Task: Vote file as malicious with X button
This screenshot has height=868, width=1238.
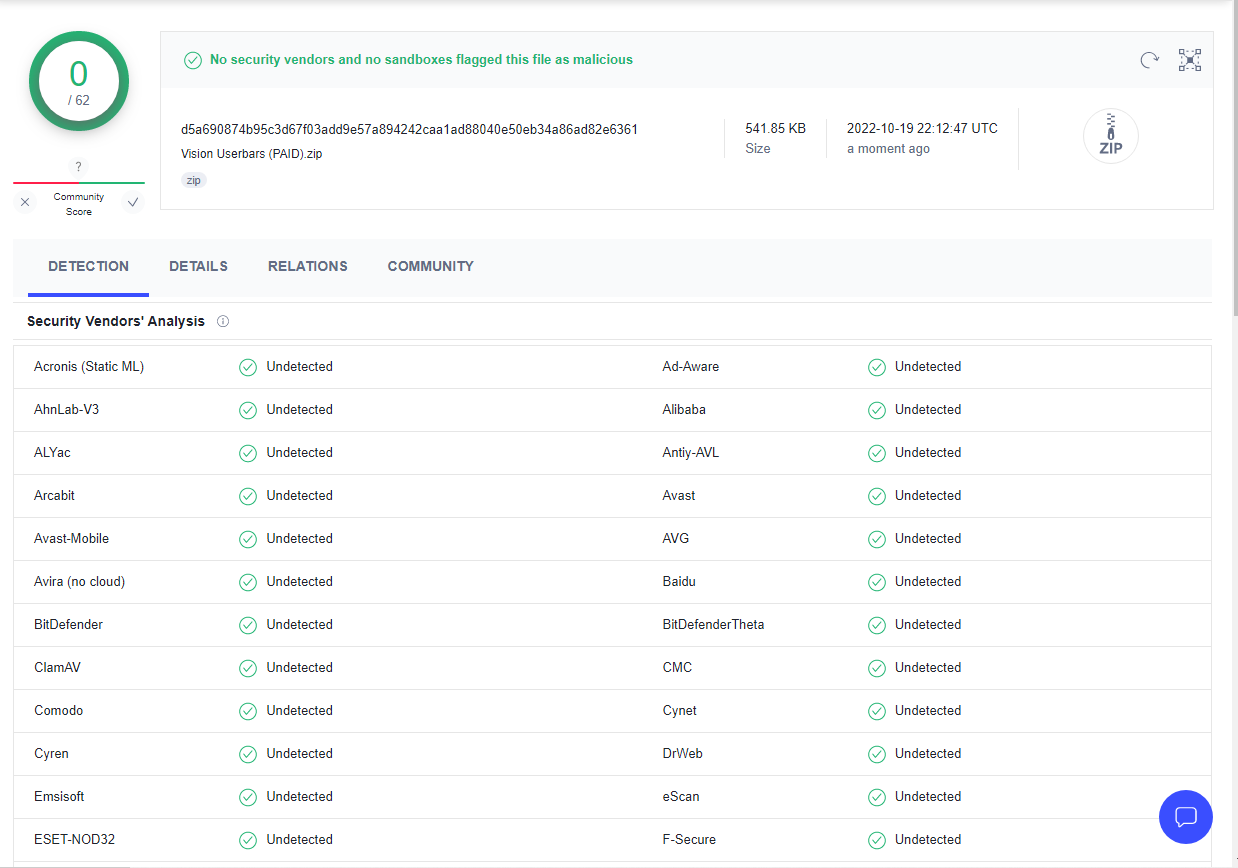Action: [25, 202]
